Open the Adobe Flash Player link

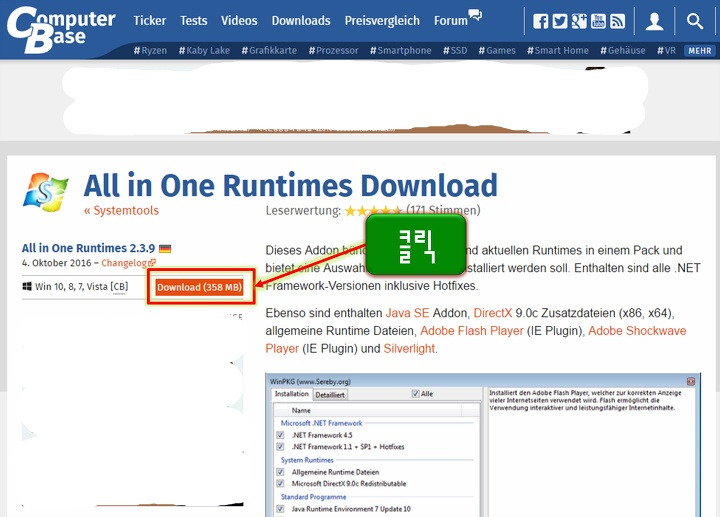(472, 331)
